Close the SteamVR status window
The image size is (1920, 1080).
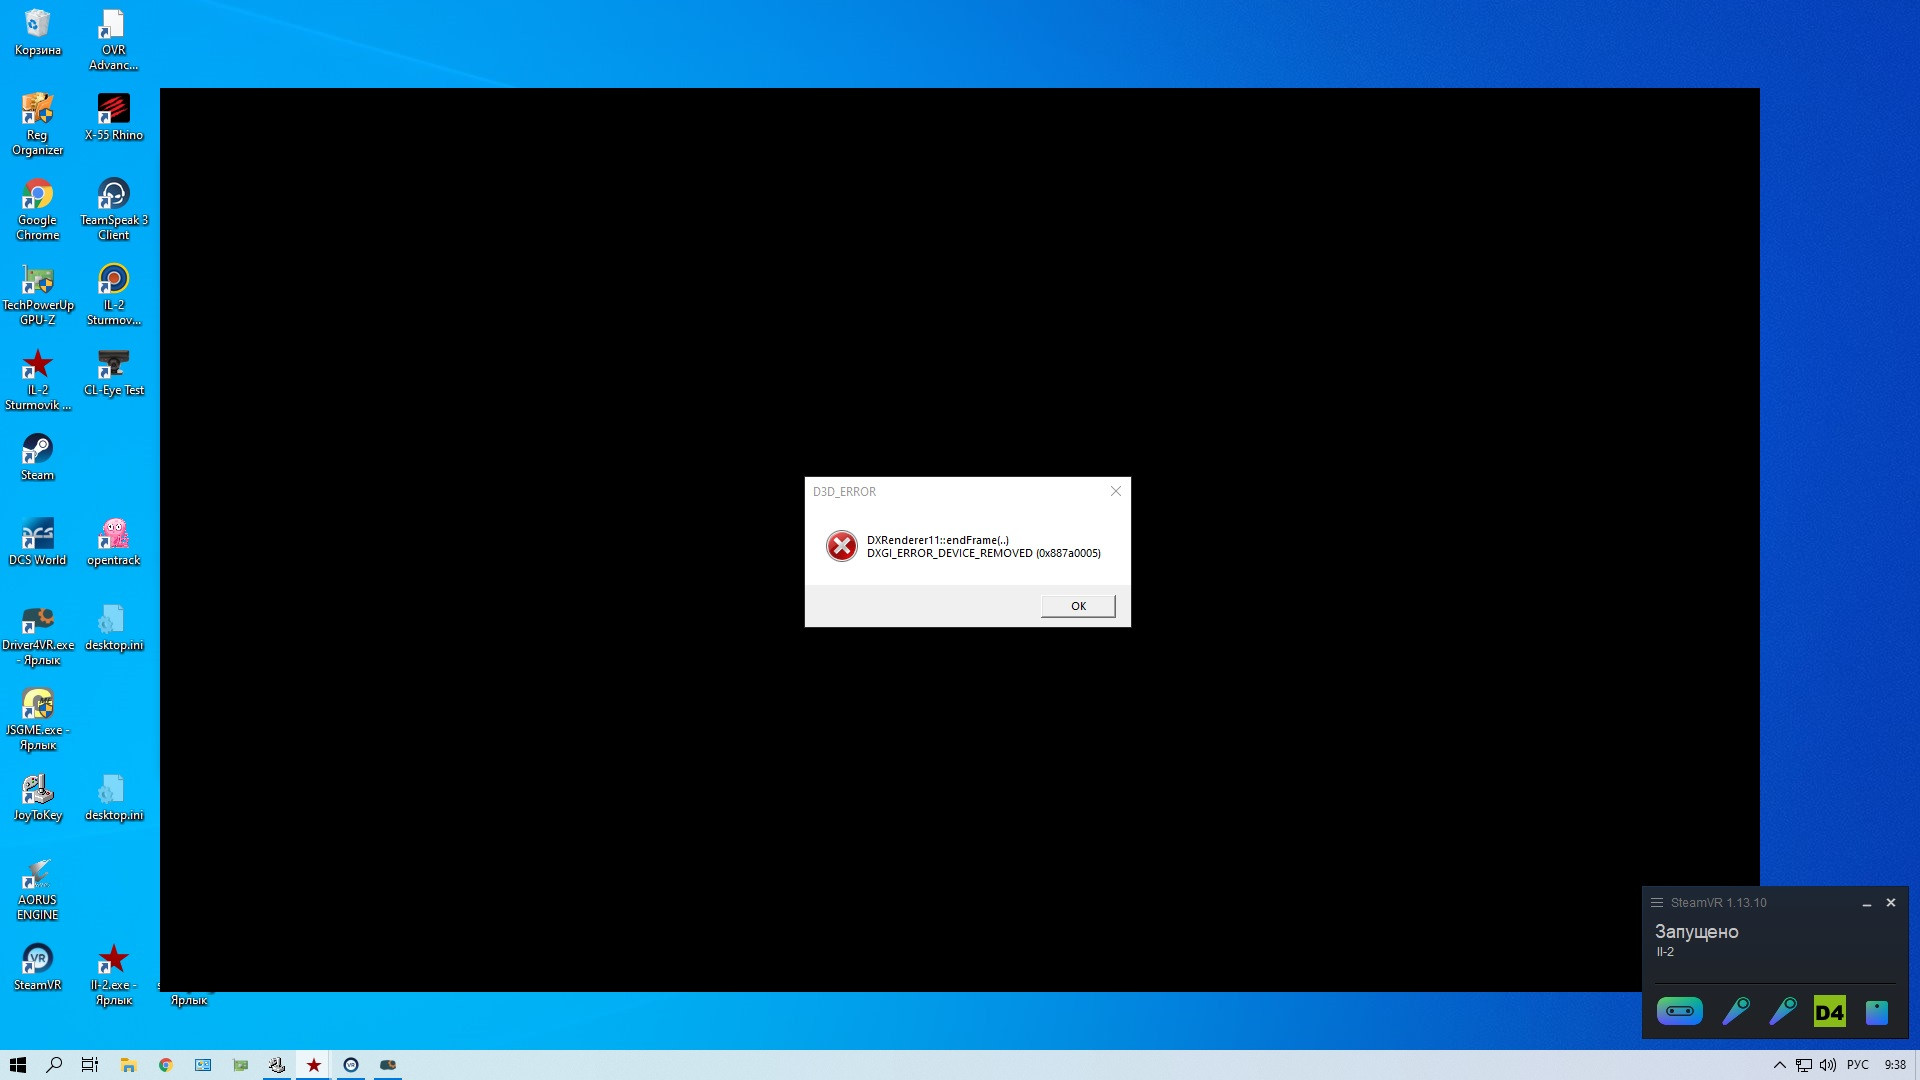click(1891, 902)
